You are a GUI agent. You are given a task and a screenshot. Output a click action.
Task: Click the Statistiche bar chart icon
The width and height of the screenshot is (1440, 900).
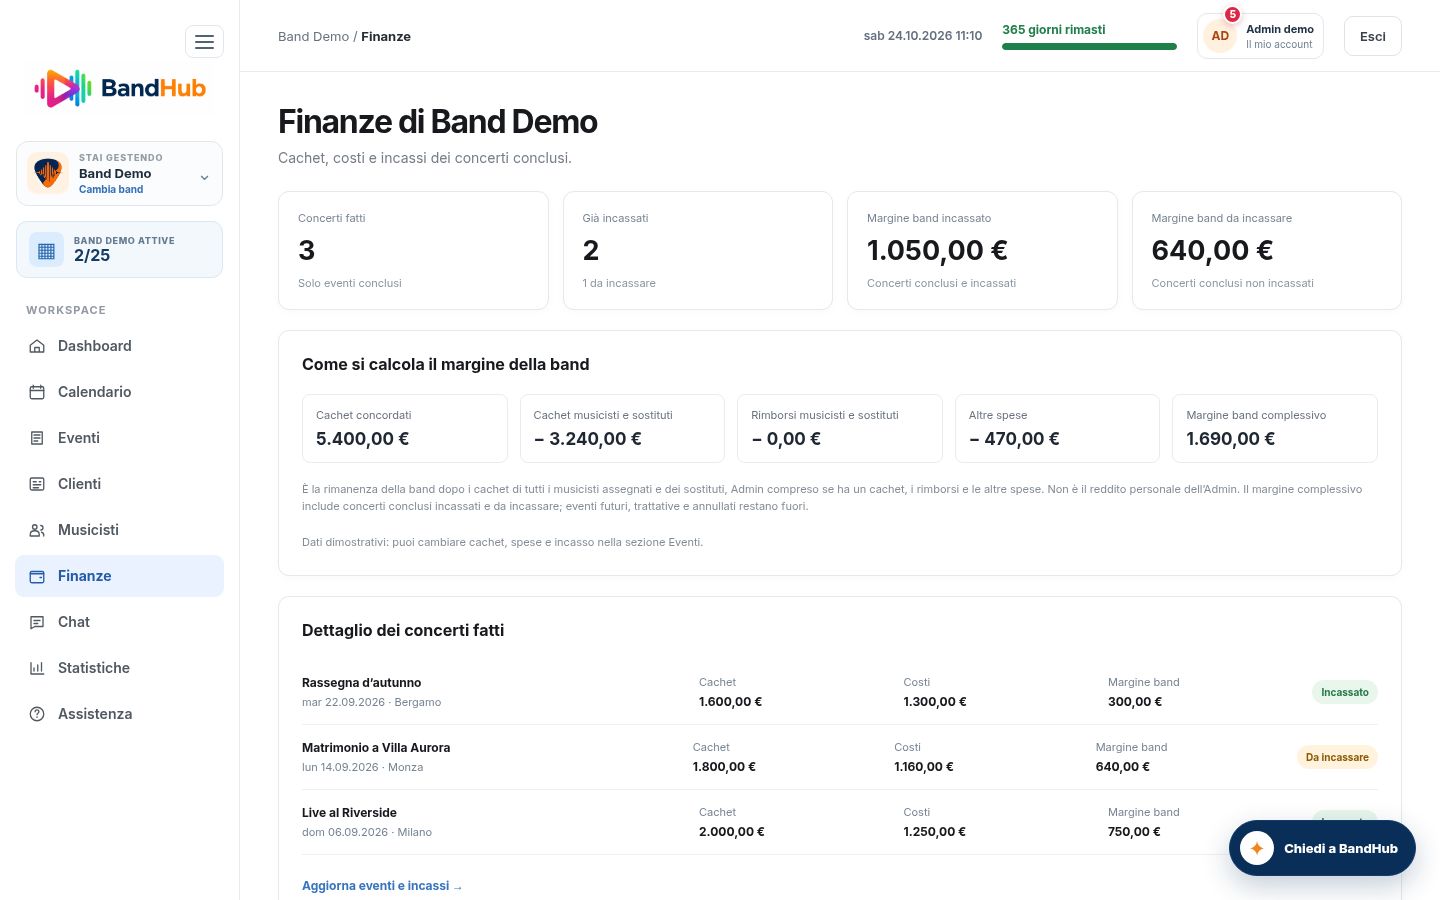pos(37,668)
